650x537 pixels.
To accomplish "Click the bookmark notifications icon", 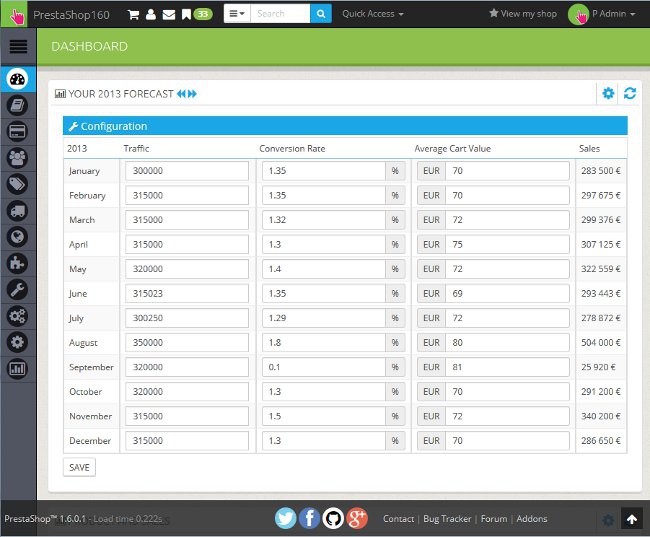I will click(x=186, y=15).
